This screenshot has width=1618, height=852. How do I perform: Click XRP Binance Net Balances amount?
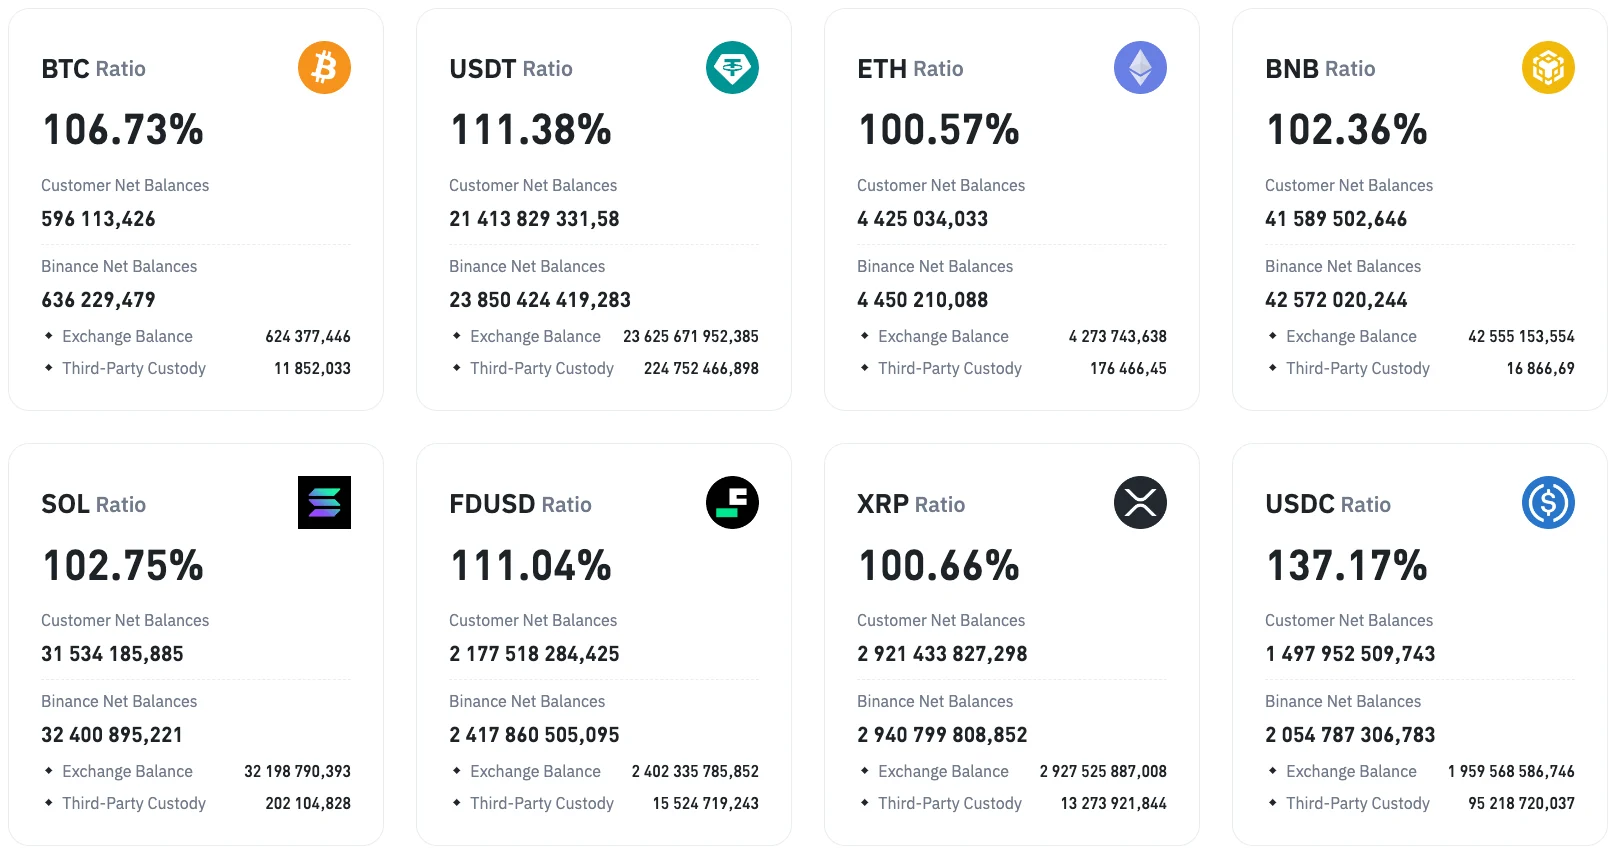point(942,735)
